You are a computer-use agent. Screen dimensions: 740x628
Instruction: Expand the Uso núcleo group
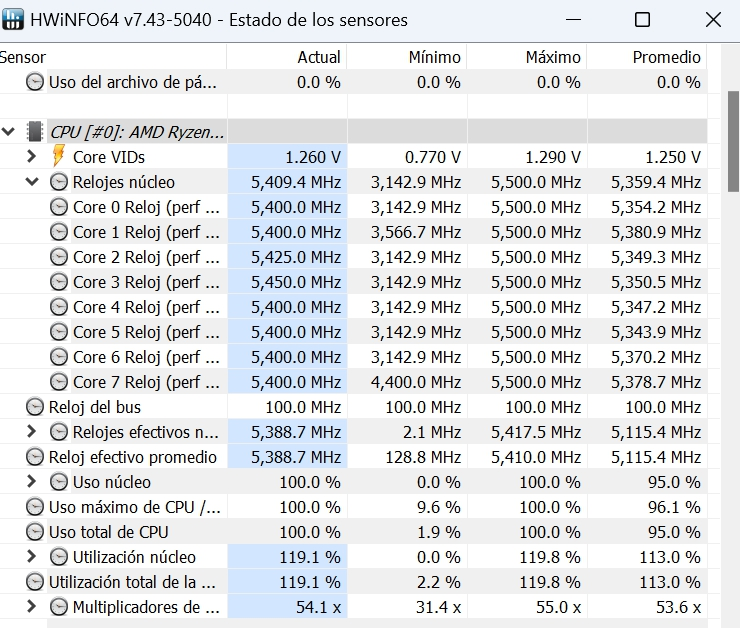pos(32,482)
